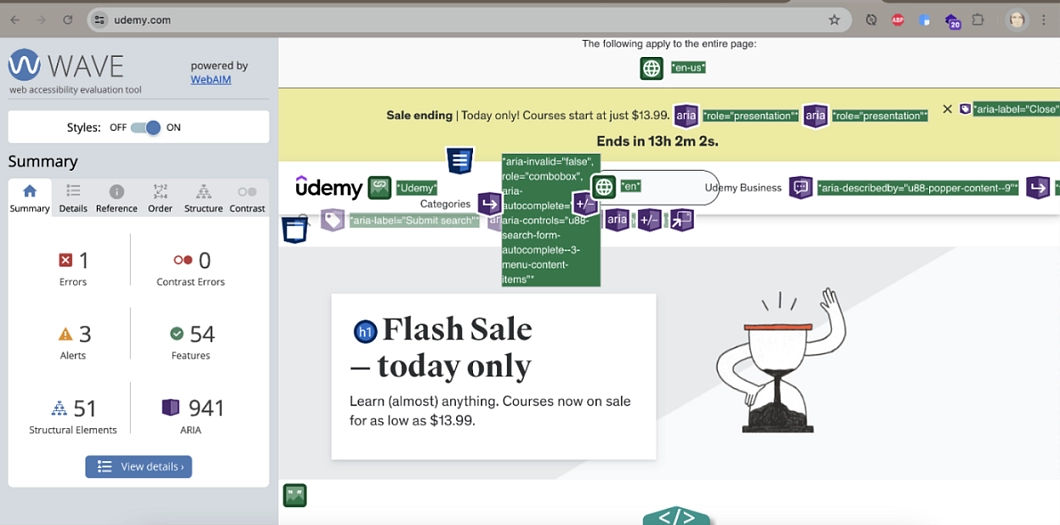Image resolution: width=1060 pixels, height=525 pixels.
Task: Open the Extensions puzzle menu
Action: [x=978, y=20]
